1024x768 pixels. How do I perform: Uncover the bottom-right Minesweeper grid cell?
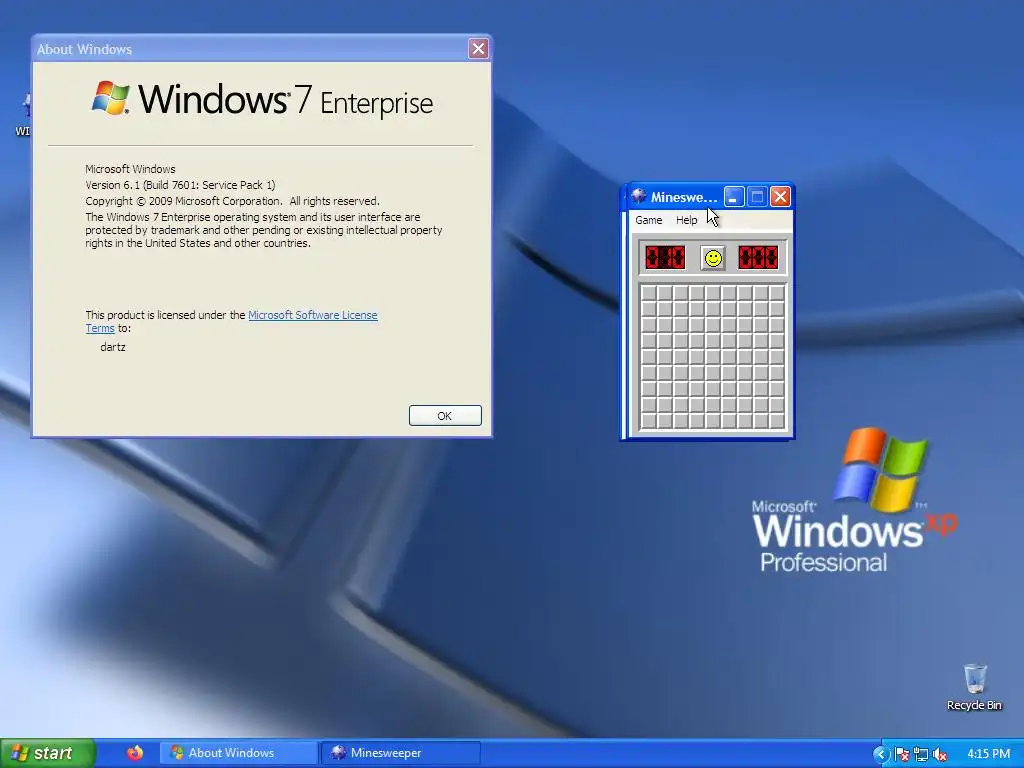point(776,421)
